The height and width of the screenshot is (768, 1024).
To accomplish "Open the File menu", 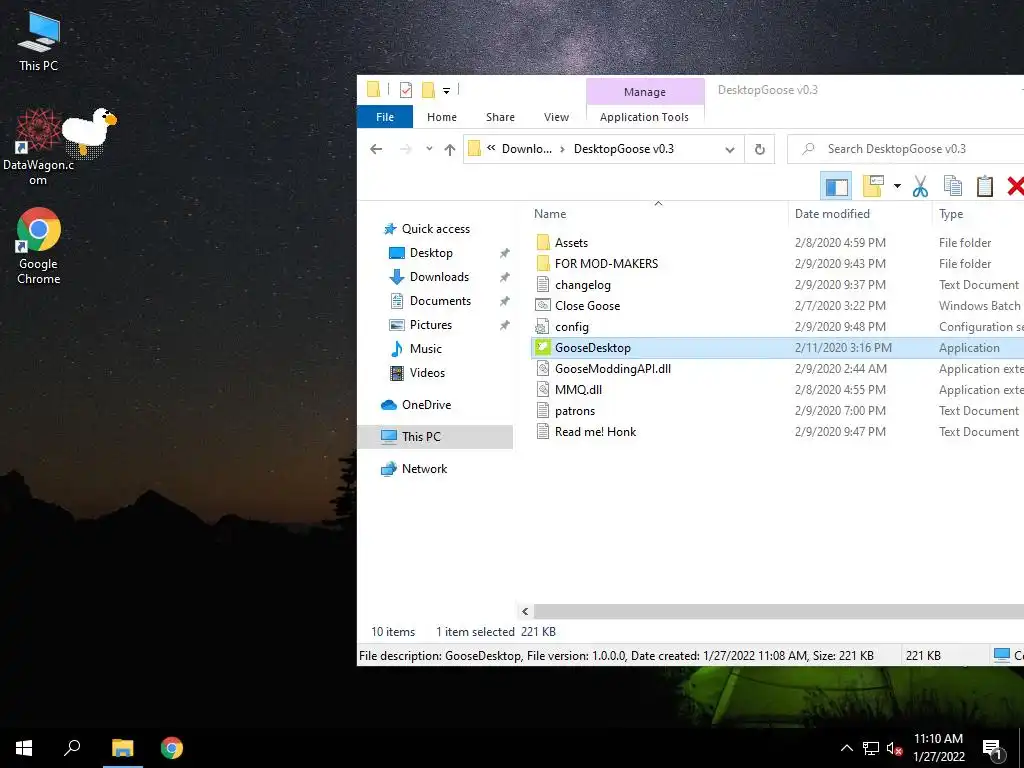I will coord(385,117).
